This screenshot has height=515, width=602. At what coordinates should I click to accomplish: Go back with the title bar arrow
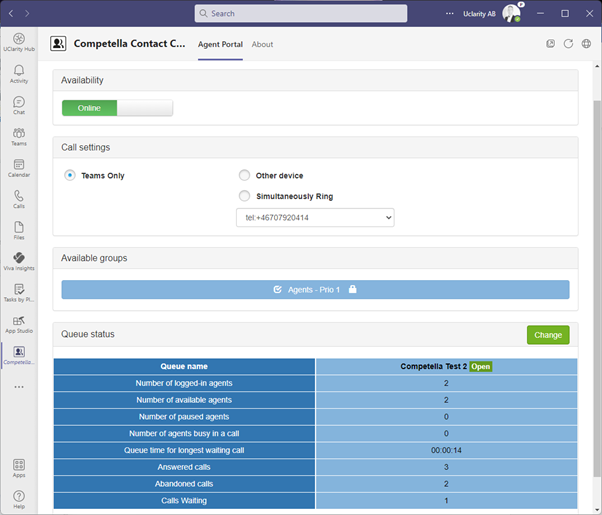tap(11, 13)
